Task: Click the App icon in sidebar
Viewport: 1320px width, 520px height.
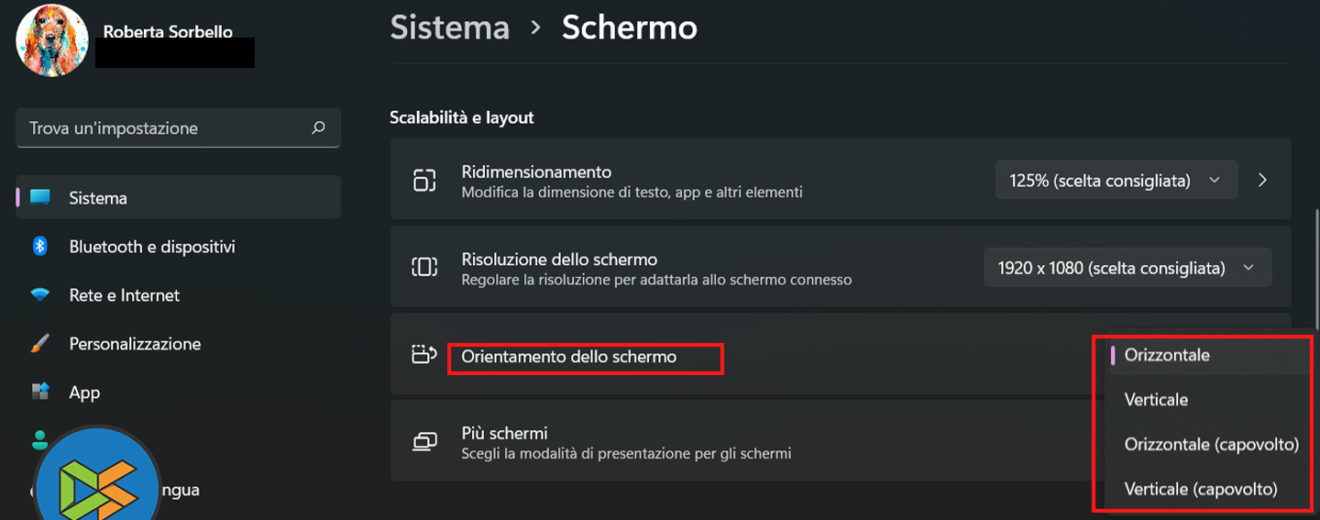Action: click(x=40, y=392)
